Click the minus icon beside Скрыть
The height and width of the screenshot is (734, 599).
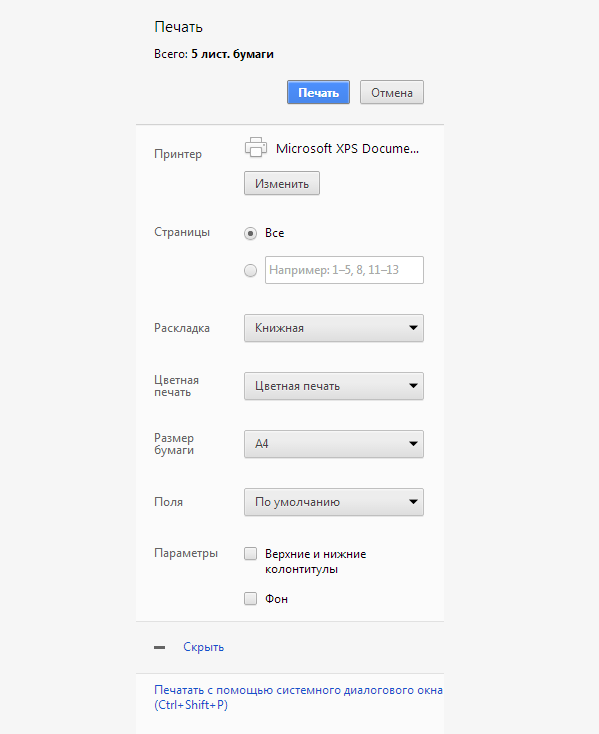pyautogui.click(x=160, y=647)
